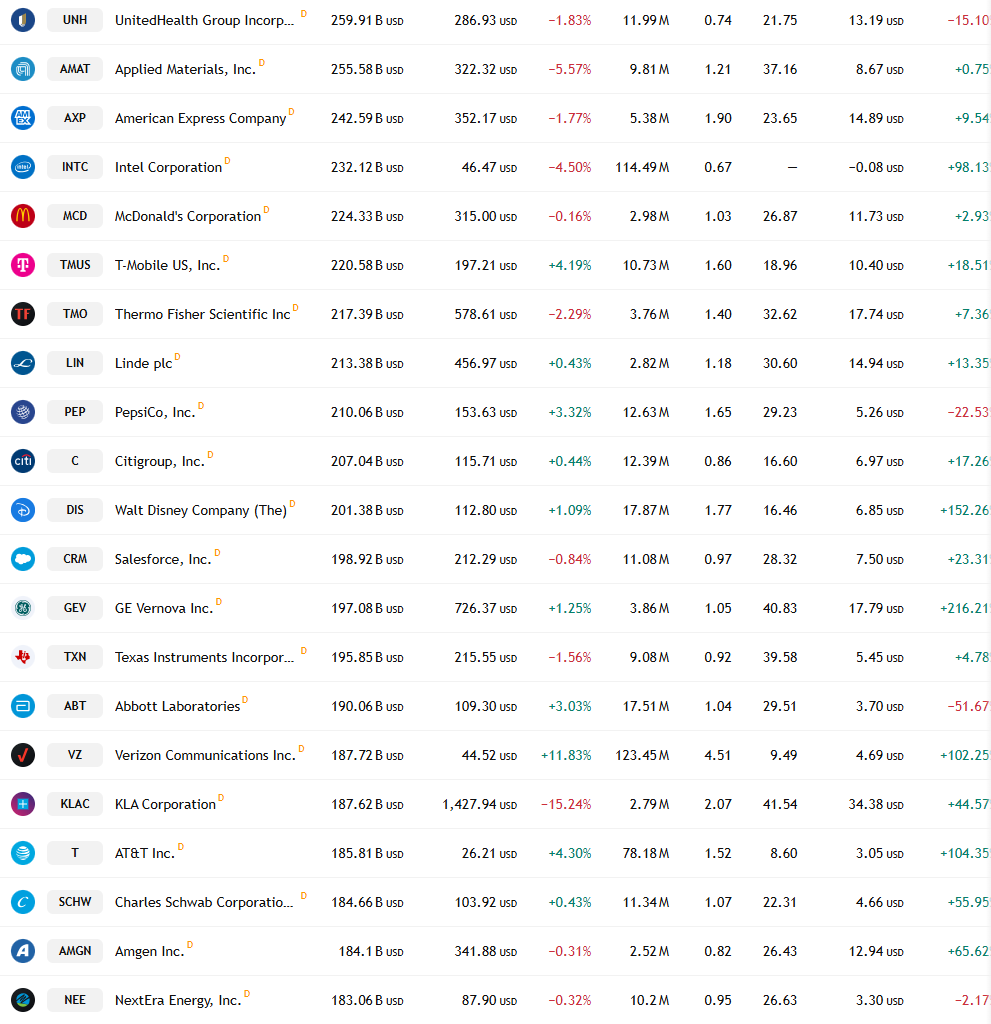
Task: Click T-Mobile's +4.19% change value
Action: click(570, 265)
